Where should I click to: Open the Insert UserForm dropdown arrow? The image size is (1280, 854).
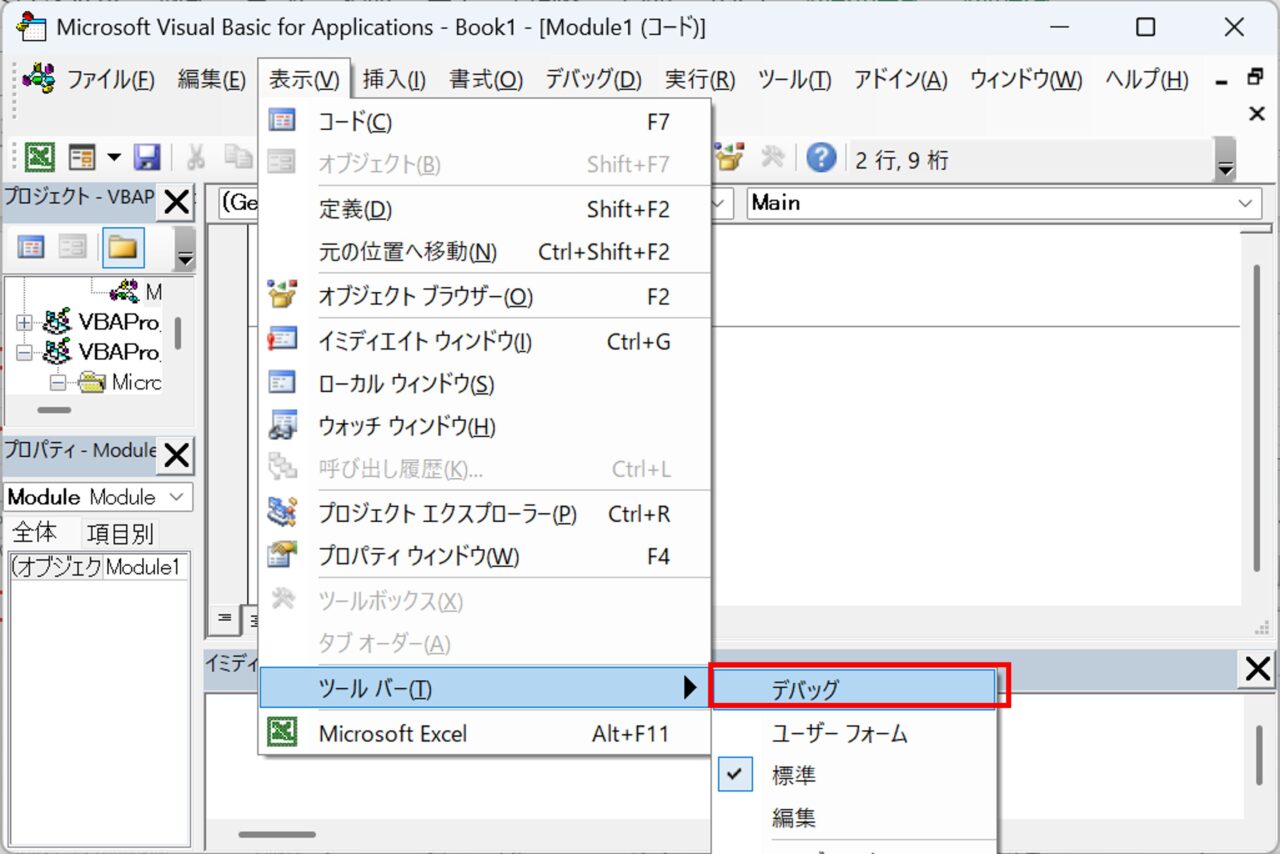coord(113,157)
